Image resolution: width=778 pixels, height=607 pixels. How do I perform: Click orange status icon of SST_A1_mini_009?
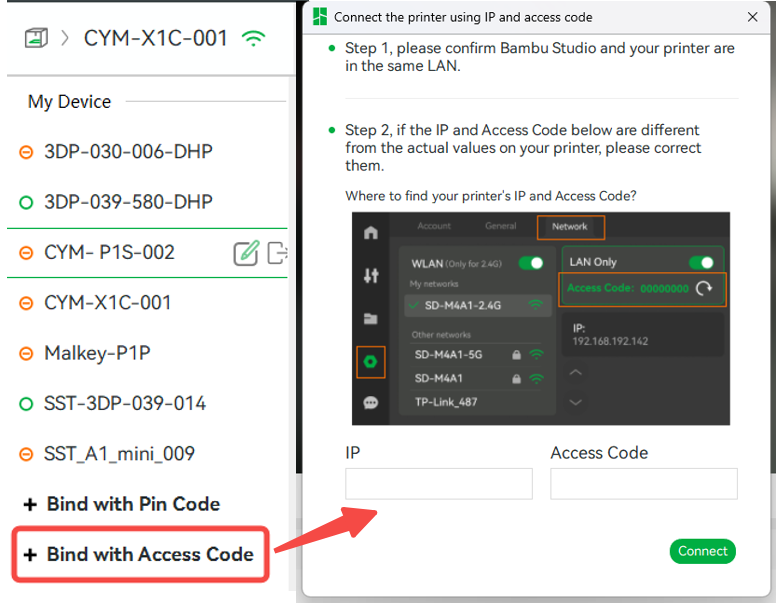click(x=26, y=455)
